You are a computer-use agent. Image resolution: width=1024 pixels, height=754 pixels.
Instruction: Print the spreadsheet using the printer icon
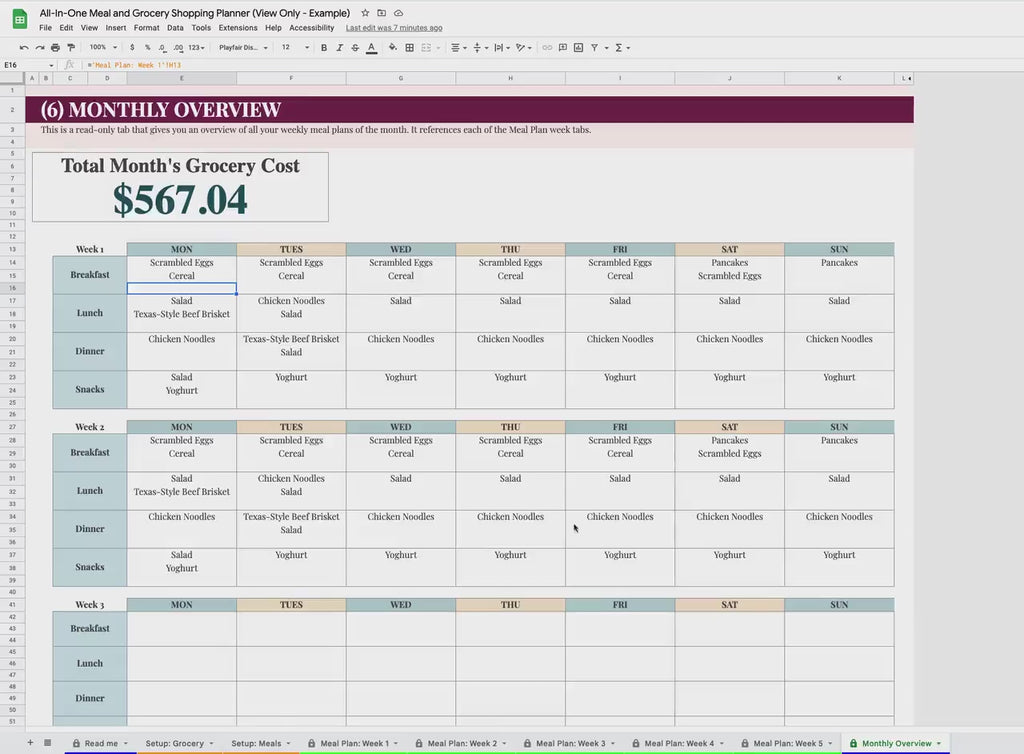pos(55,47)
